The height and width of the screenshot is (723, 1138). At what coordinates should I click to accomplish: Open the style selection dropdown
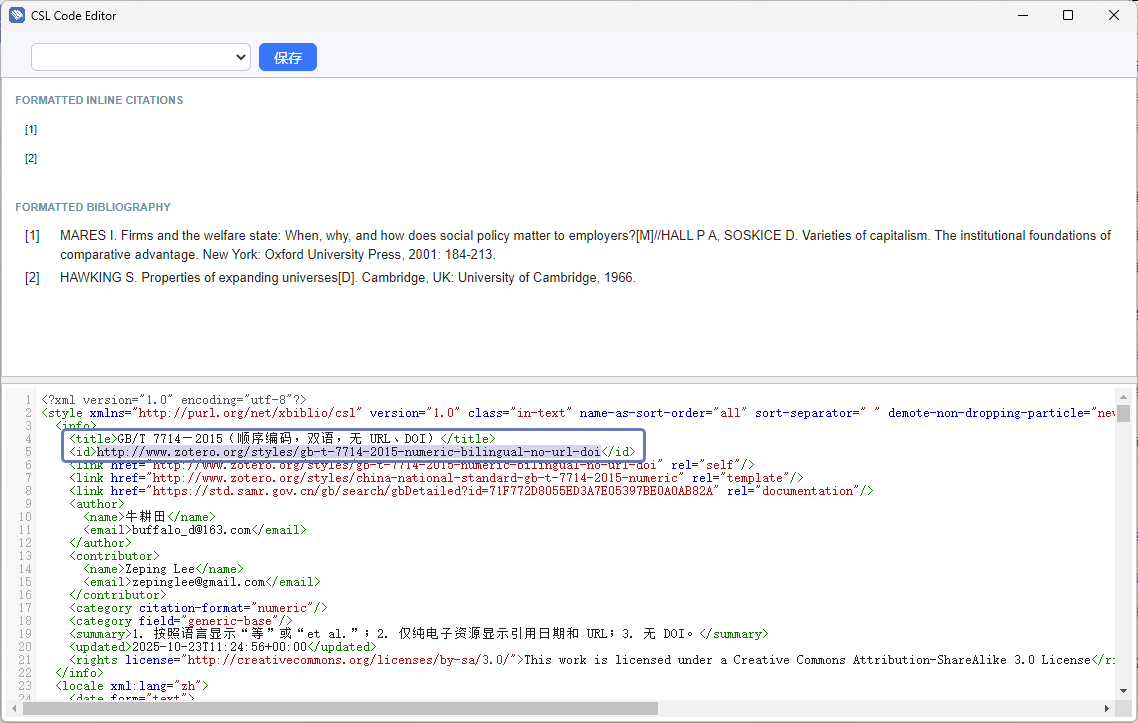[x=141, y=57]
